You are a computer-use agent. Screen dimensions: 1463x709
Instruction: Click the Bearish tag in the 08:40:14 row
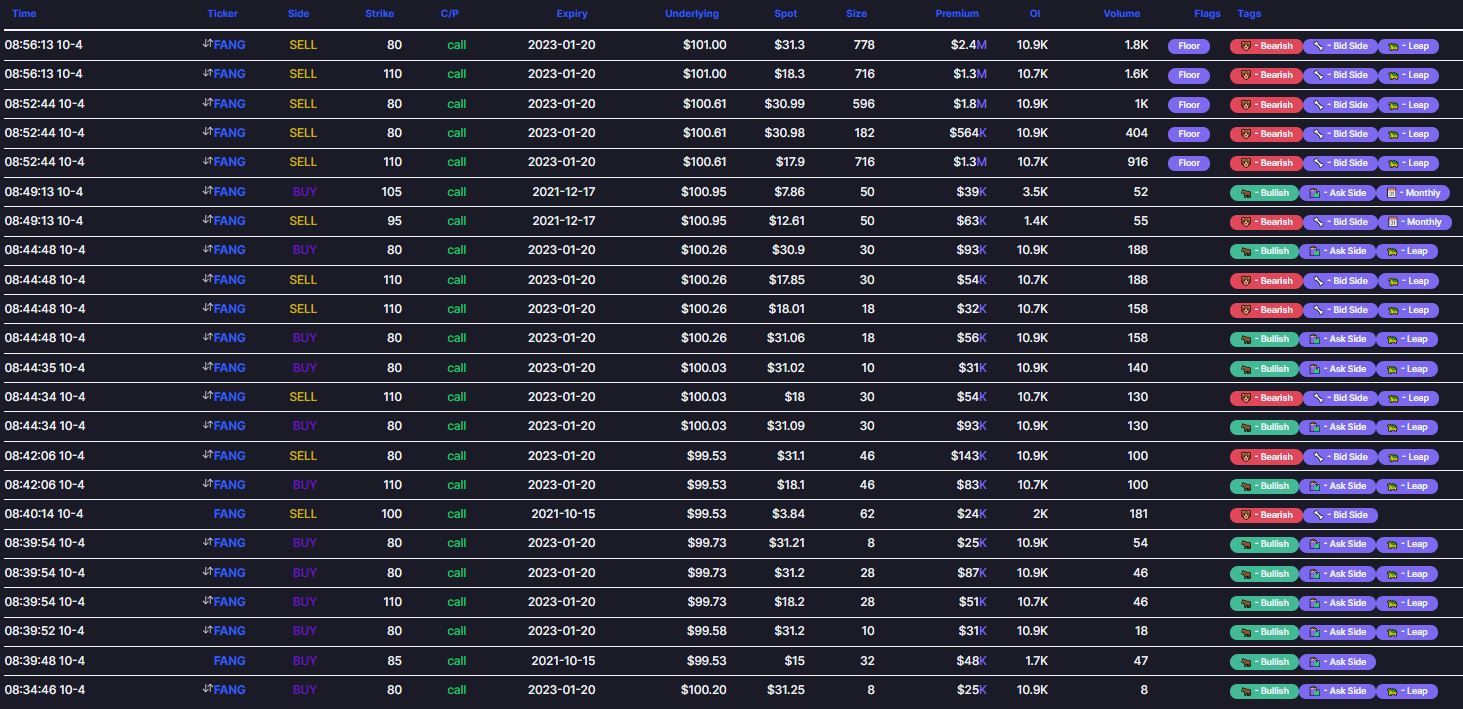pos(1265,515)
